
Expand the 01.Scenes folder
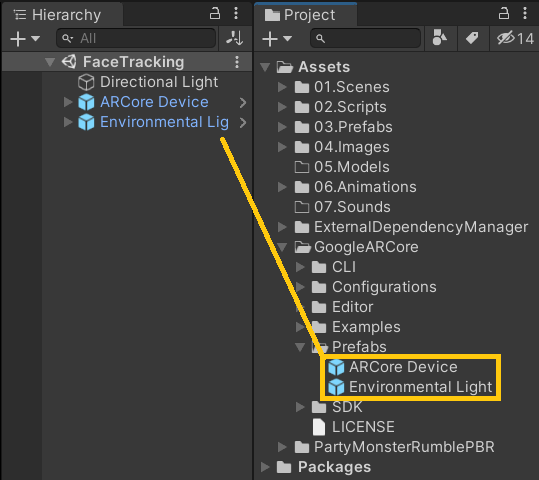[282, 87]
